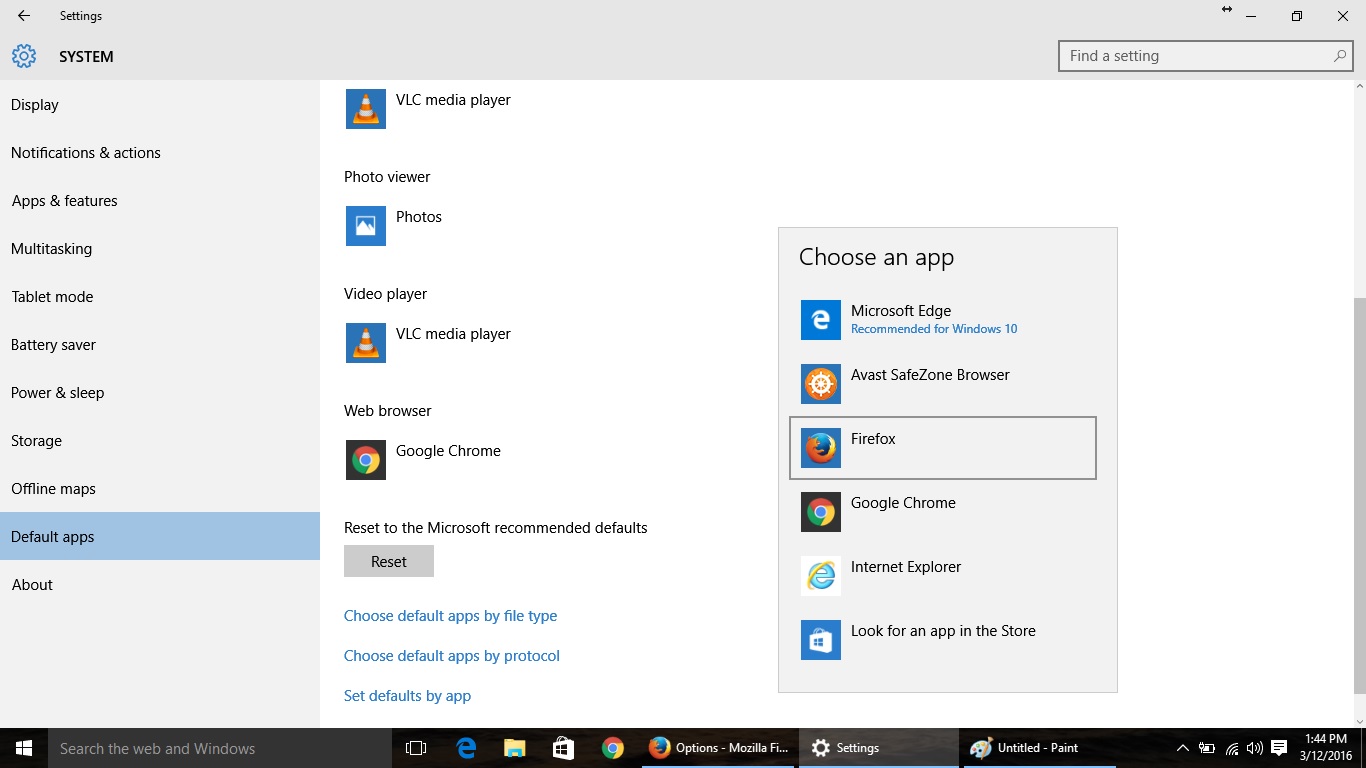Click the battery tray icon

click(x=1207, y=748)
